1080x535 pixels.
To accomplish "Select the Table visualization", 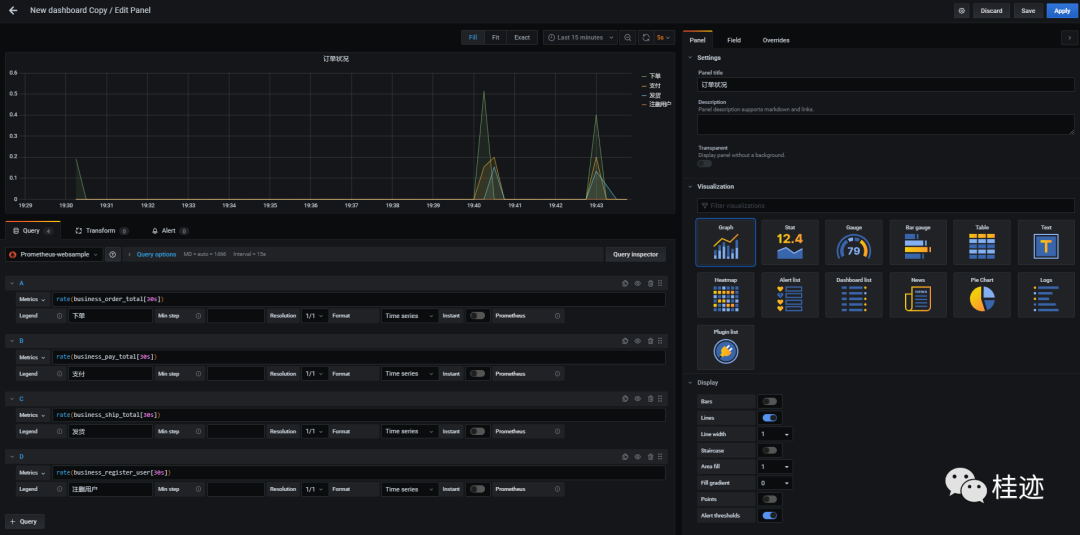I will click(x=982, y=242).
